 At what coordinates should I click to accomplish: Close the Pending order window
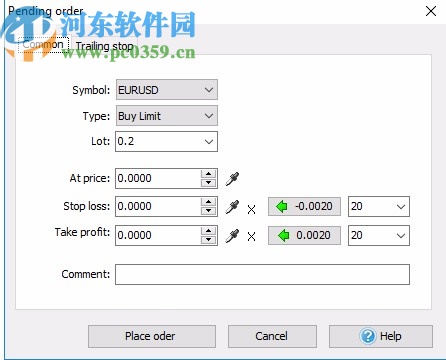point(431,11)
